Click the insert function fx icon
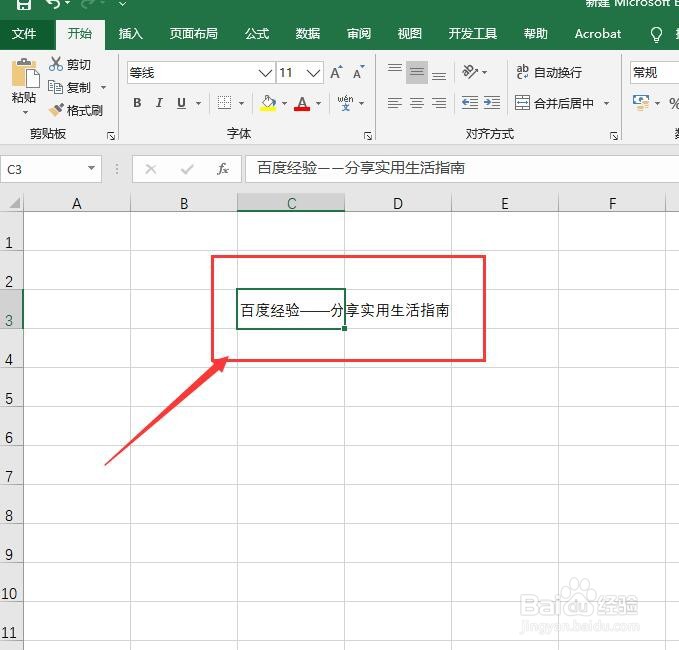 (223, 169)
